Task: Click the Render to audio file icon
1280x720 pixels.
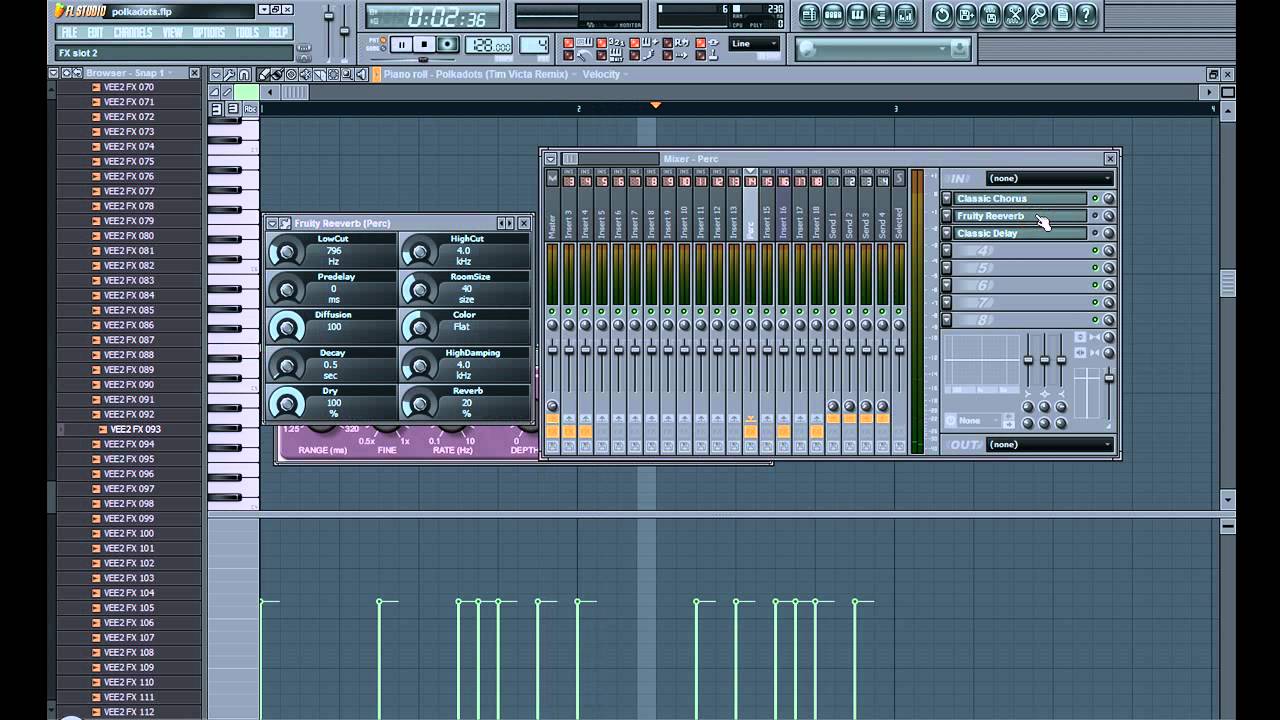Action: [990, 15]
